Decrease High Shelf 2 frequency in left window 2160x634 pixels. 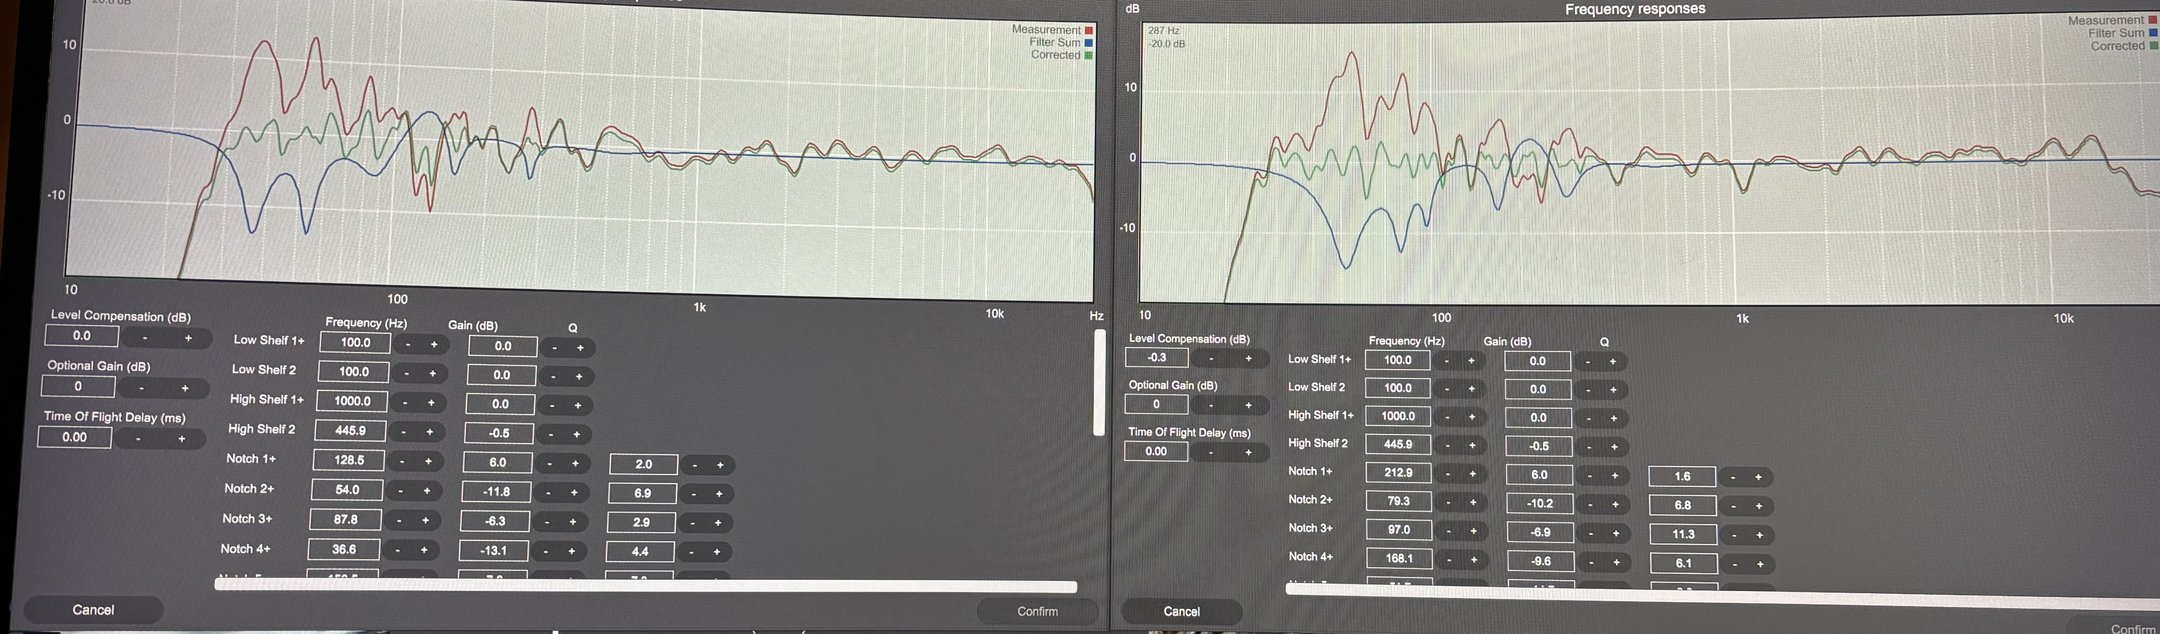tap(403, 432)
